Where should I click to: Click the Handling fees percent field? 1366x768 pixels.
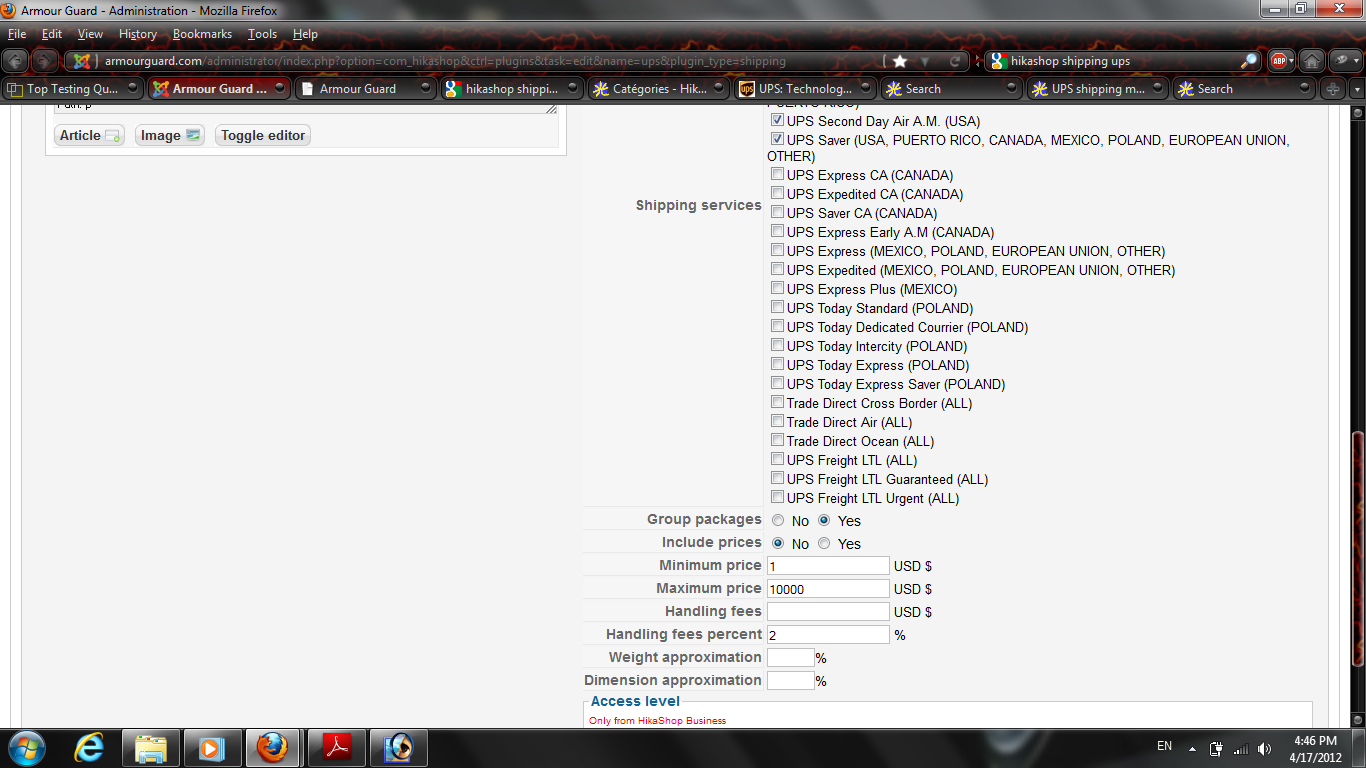point(828,635)
